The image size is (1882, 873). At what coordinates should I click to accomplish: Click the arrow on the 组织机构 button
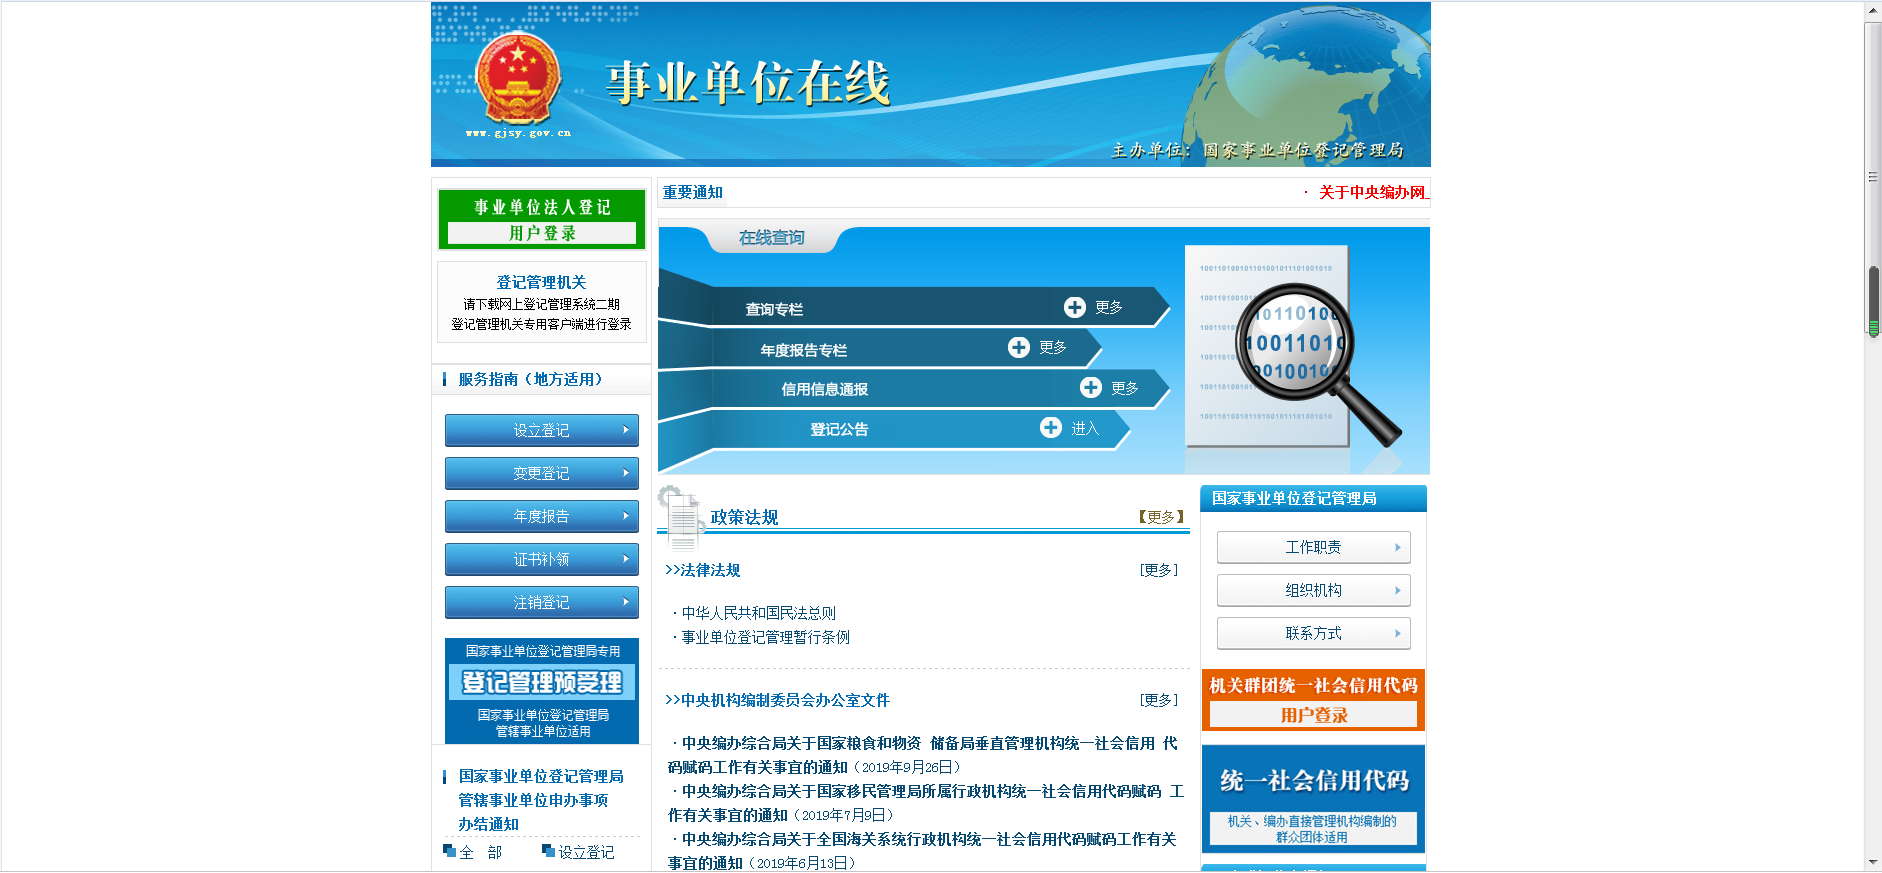1398,590
